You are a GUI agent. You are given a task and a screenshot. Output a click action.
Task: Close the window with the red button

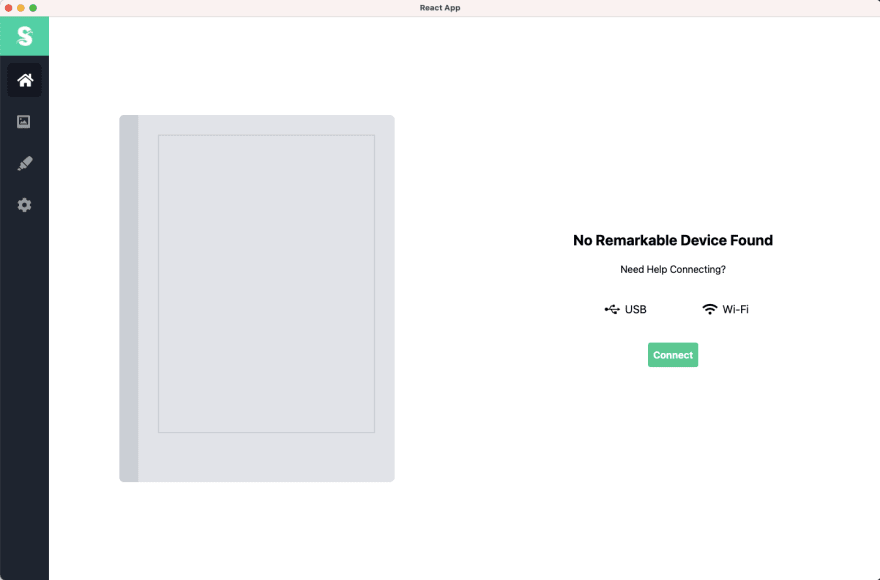coord(8,8)
